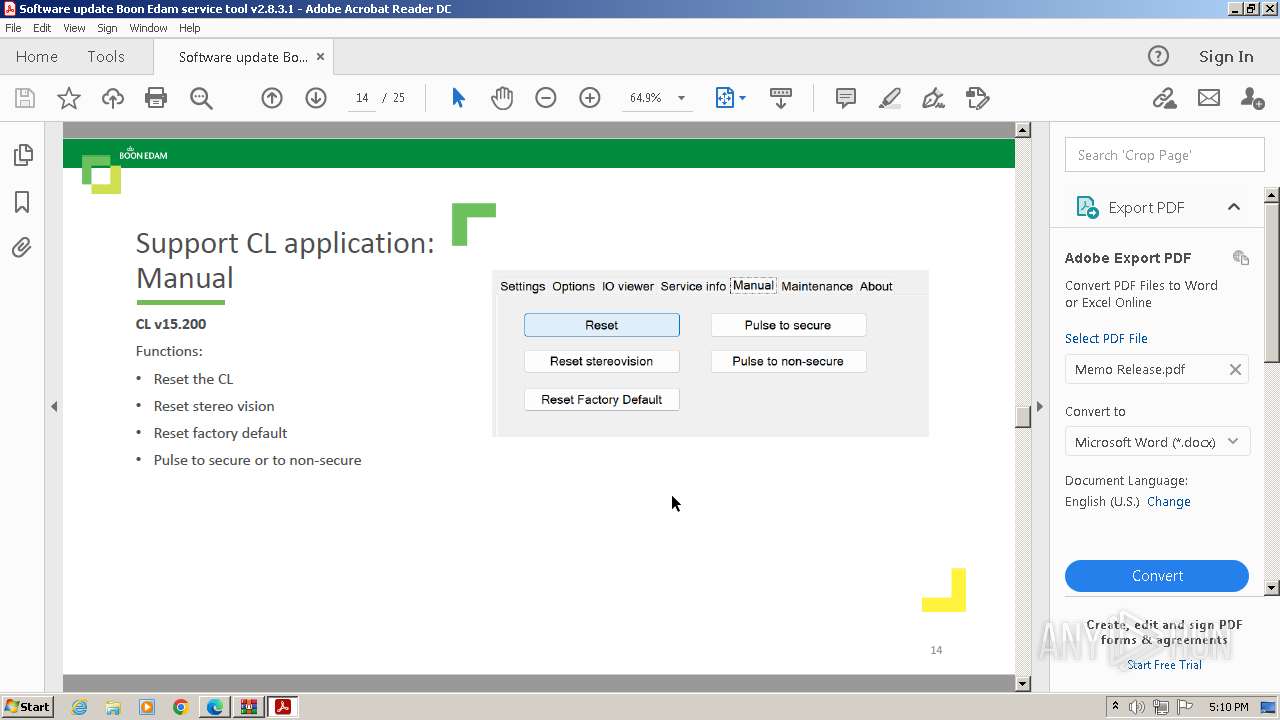The image size is (1280, 720).
Task: Open the Attachments paperclip panel
Action: (x=22, y=248)
